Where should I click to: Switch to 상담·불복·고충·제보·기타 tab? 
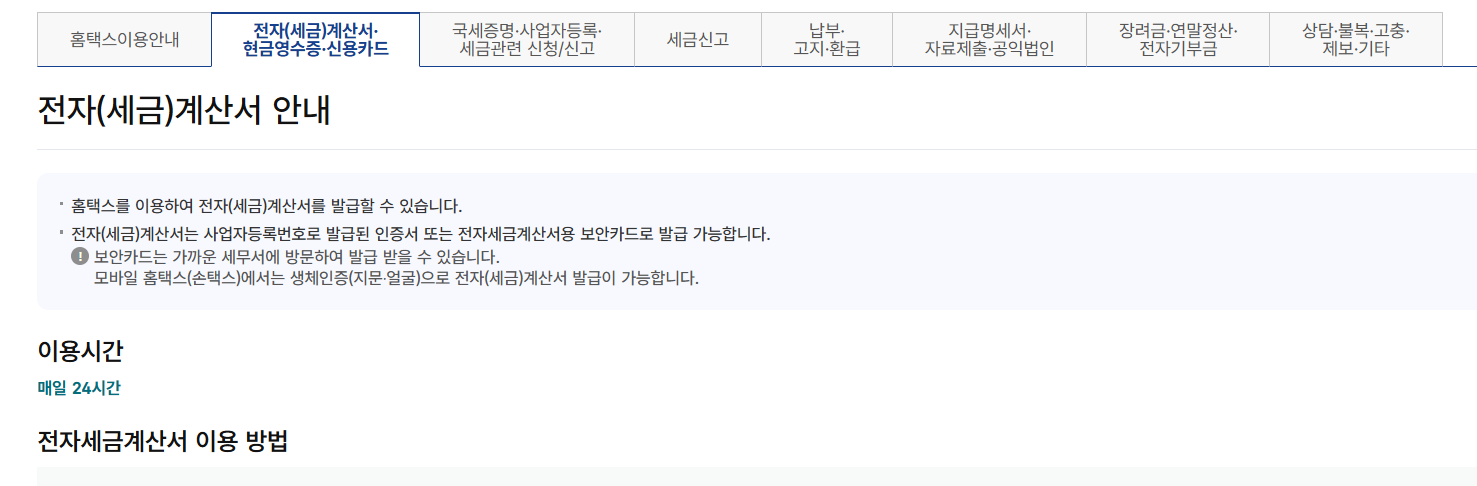coord(1356,40)
